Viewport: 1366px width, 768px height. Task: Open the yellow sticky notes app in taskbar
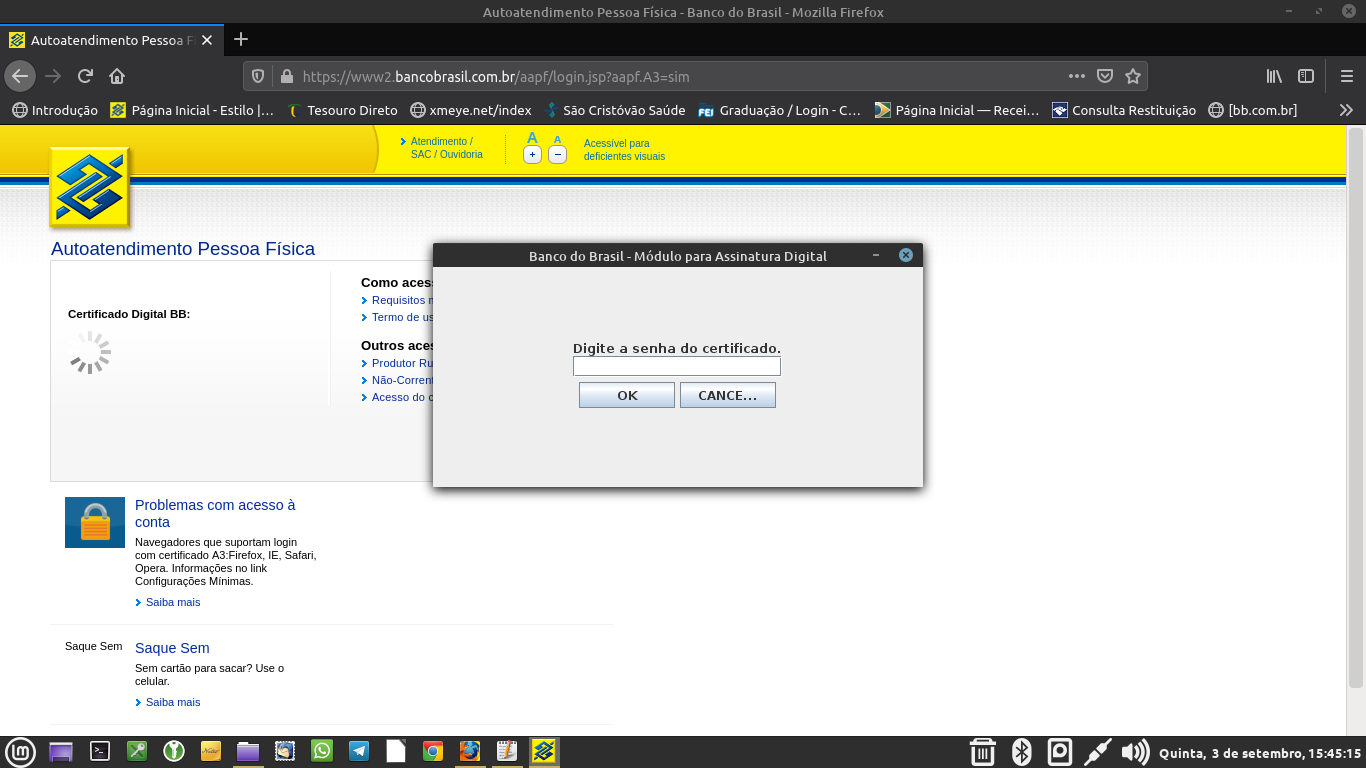211,751
